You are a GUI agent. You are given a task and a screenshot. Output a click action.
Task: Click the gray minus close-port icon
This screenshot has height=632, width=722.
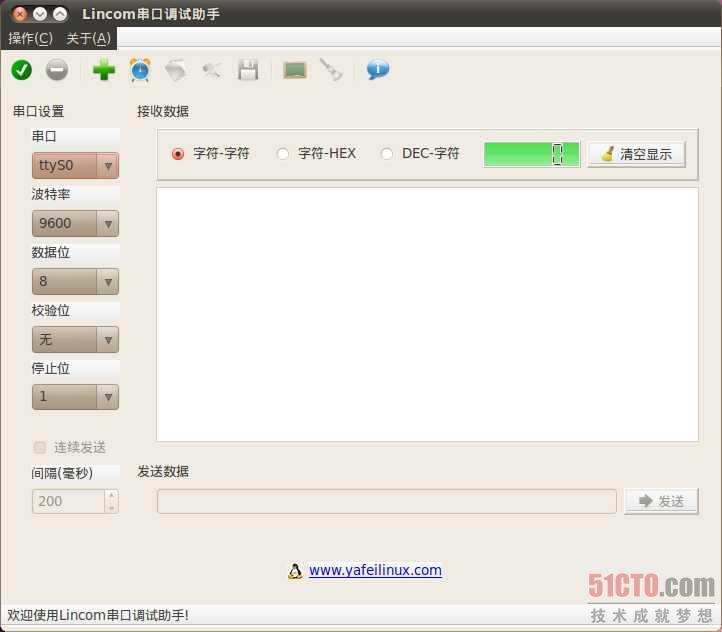57,70
